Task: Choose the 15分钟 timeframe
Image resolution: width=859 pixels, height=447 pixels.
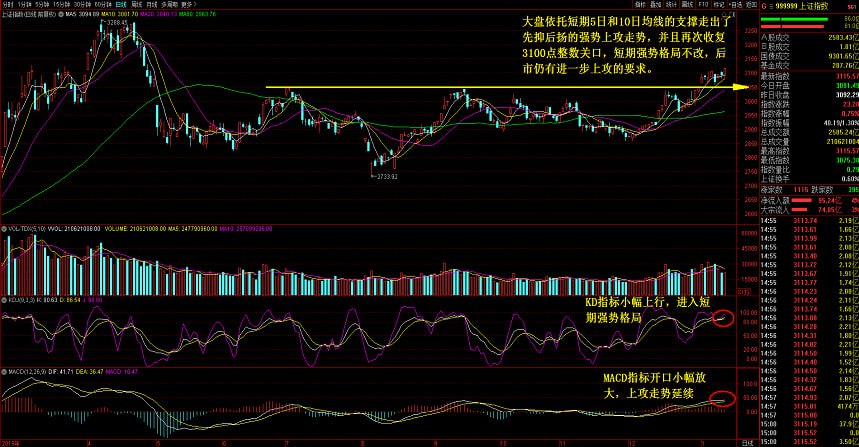Action: 61,4
